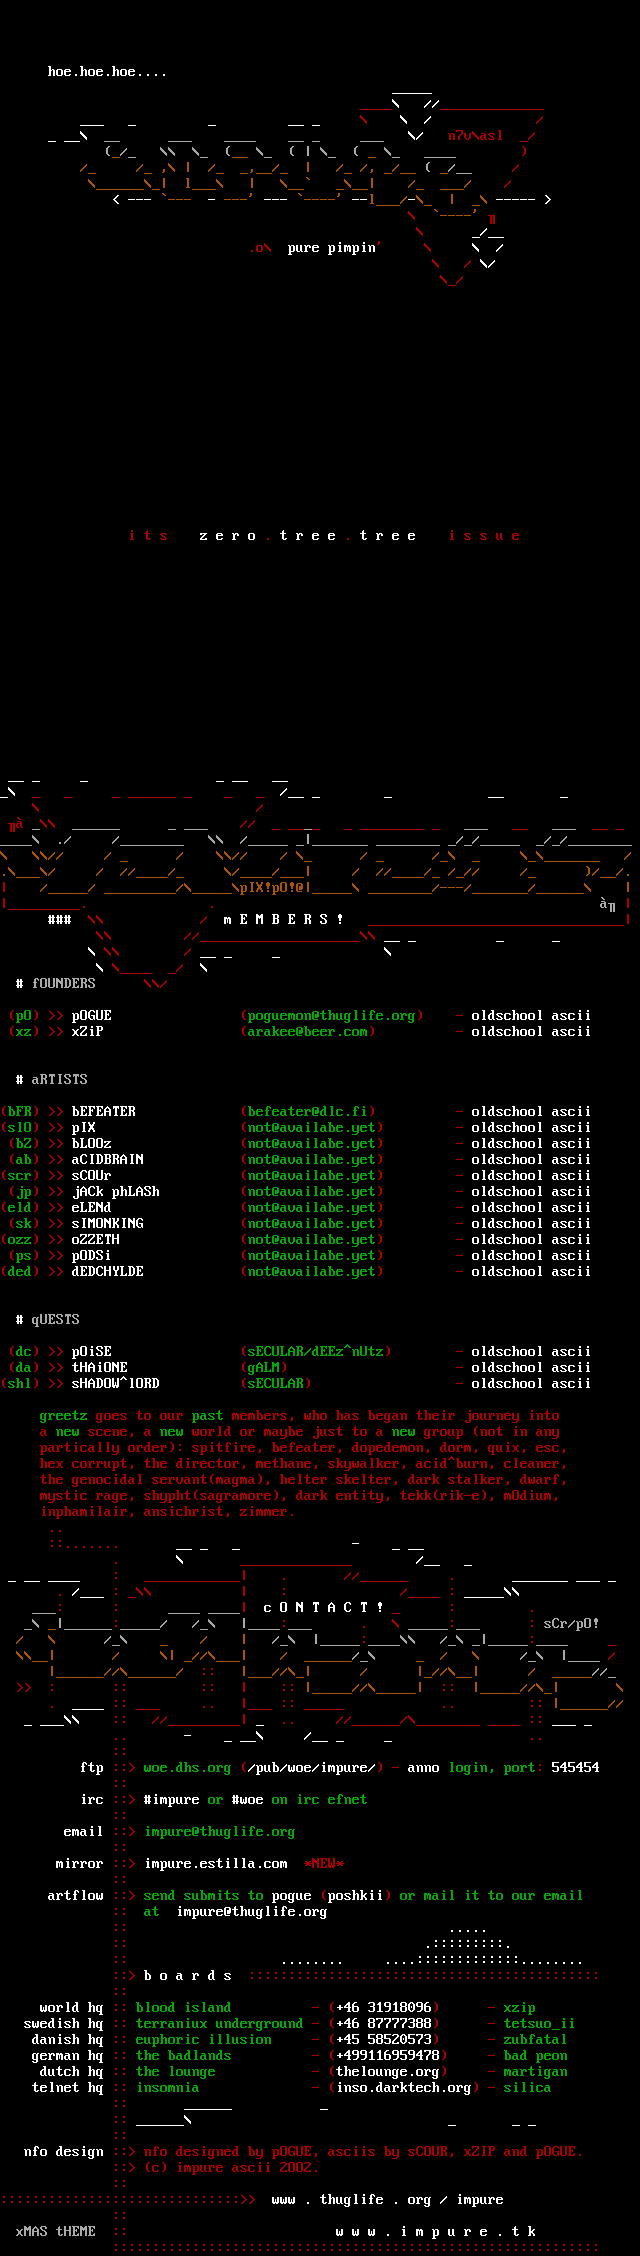Open the www.impure.tk address
Viewport: 640px width, 2256px height.
(x=435, y=2231)
